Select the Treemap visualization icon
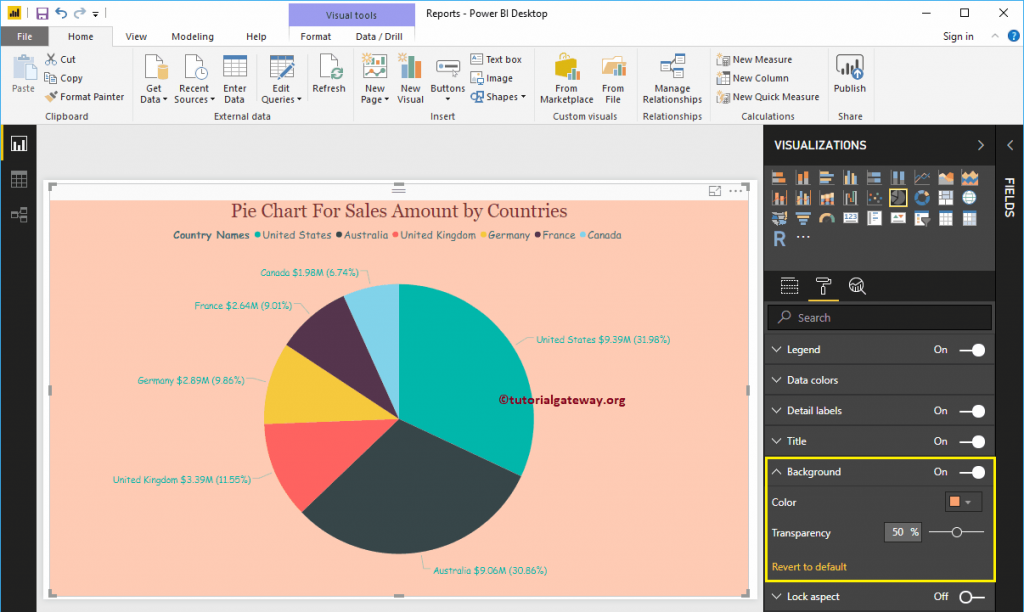Image resolution: width=1024 pixels, height=612 pixels. tap(947, 195)
